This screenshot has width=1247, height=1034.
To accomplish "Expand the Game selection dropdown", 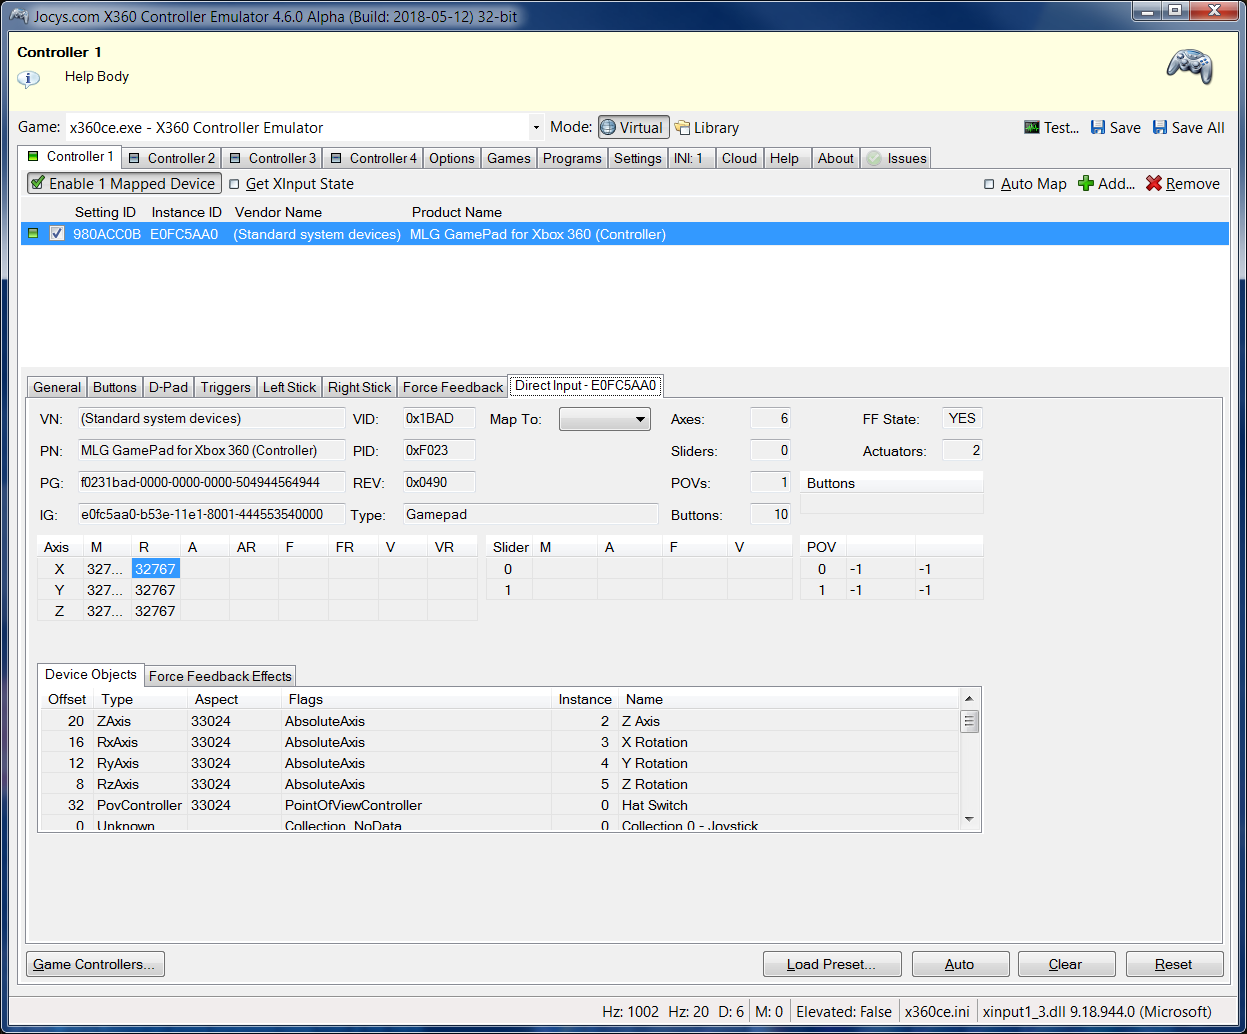I will coord(536,127).
